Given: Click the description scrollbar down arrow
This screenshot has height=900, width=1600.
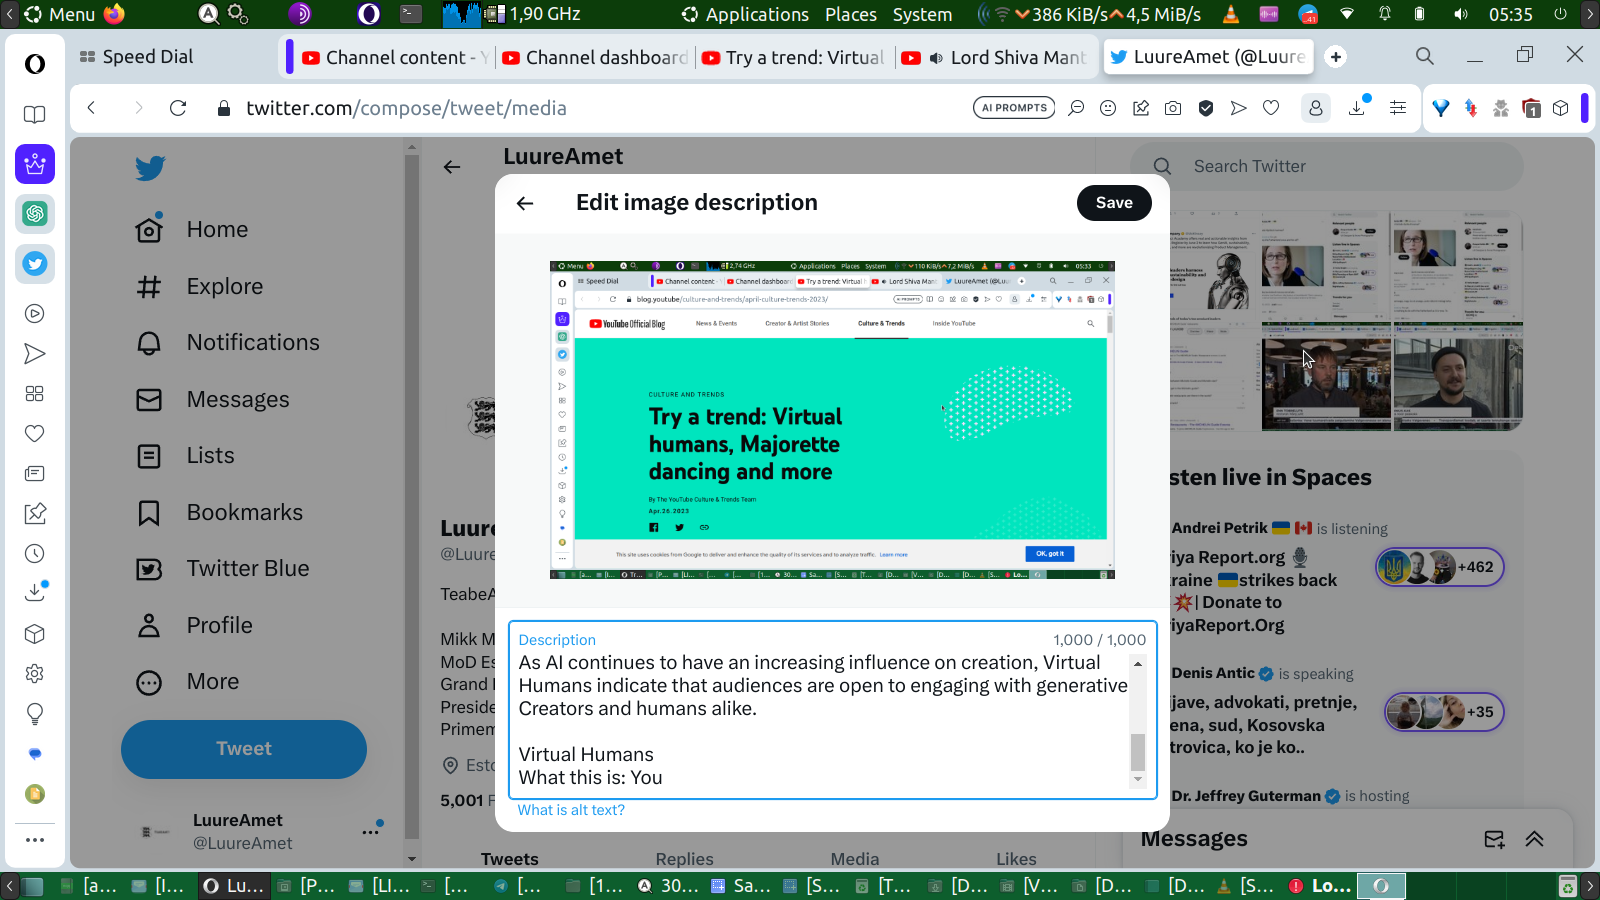Looking at the screenshot, I should 1138,779.
